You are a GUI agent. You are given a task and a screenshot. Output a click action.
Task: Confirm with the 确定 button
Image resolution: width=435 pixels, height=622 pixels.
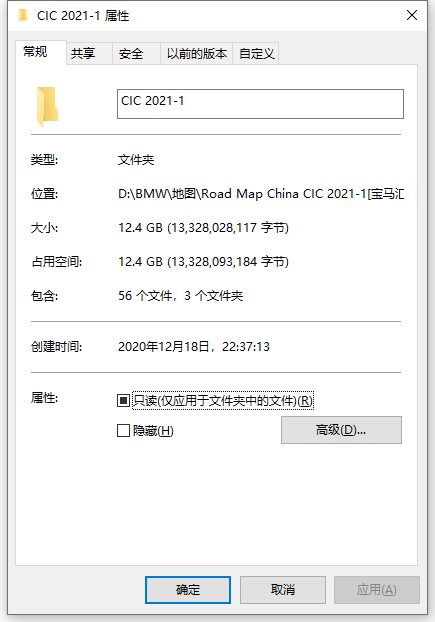click(188, 590)
